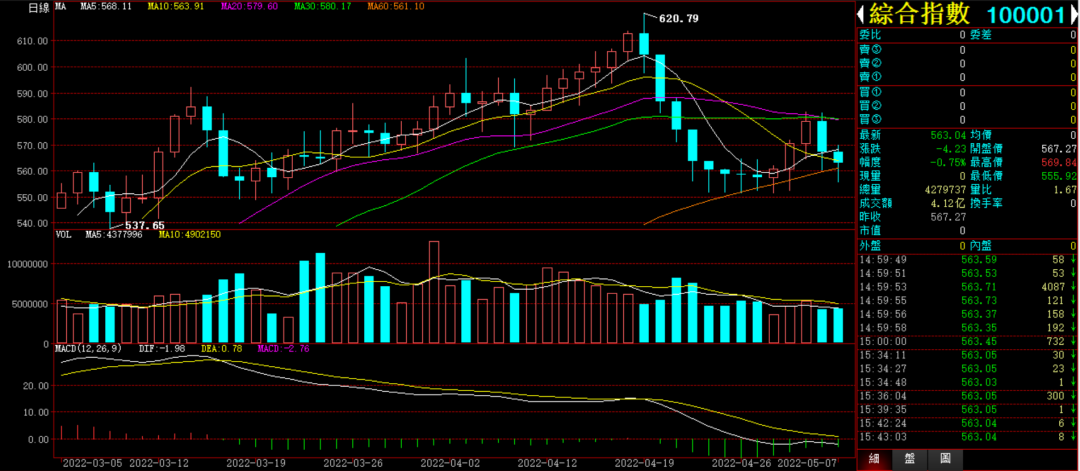Switch to the 圖 tab

(x=945, y=458)
